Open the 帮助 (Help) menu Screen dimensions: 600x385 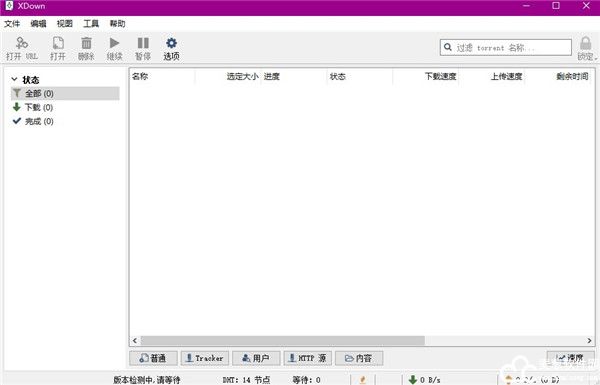tap(117, 24)
